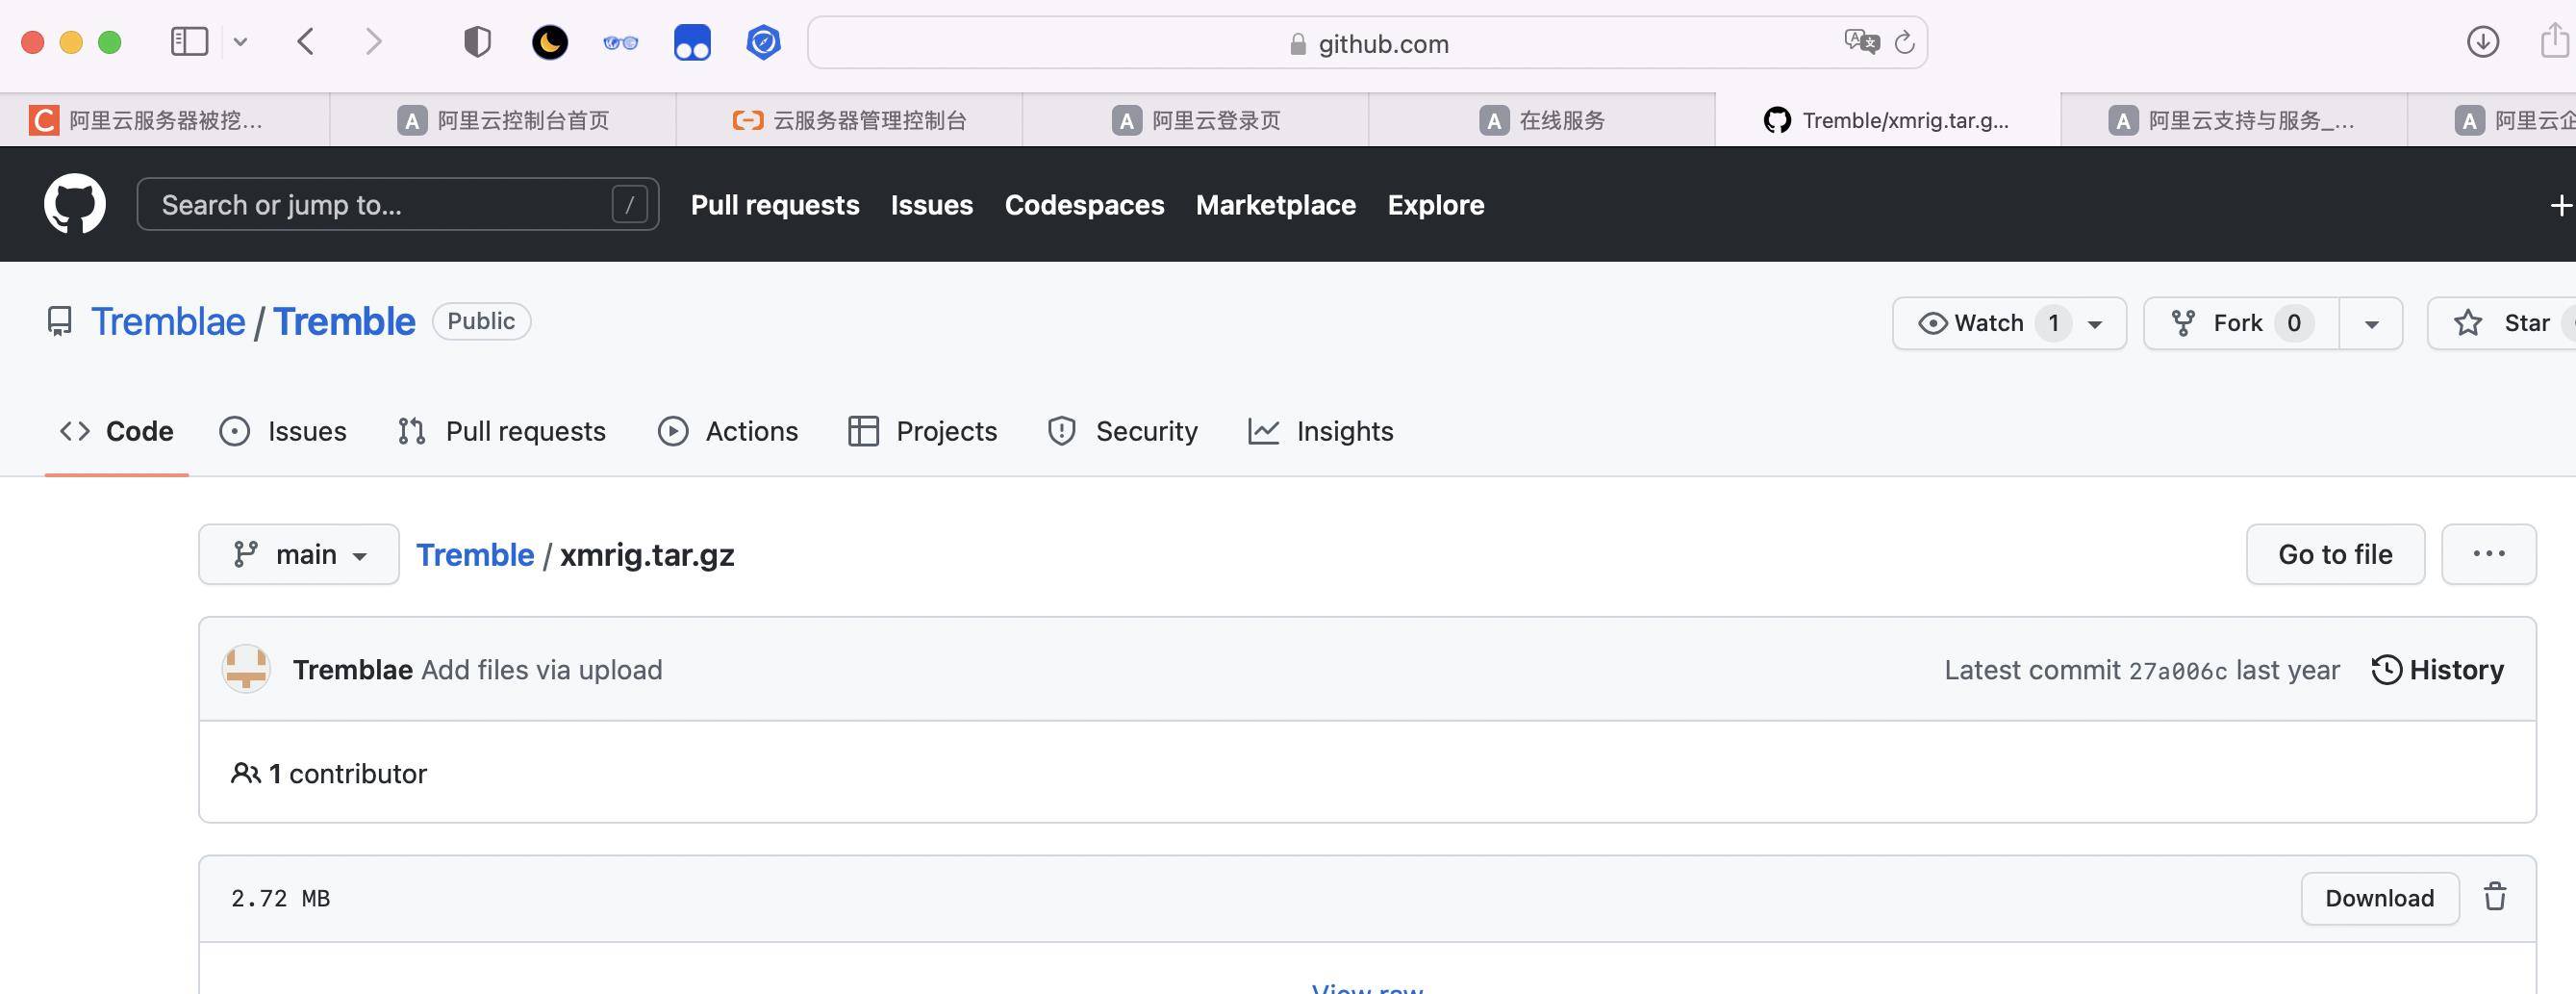2576x994 pixels.
Task: Click the Fork button
Action: (x=2241, y=323)
